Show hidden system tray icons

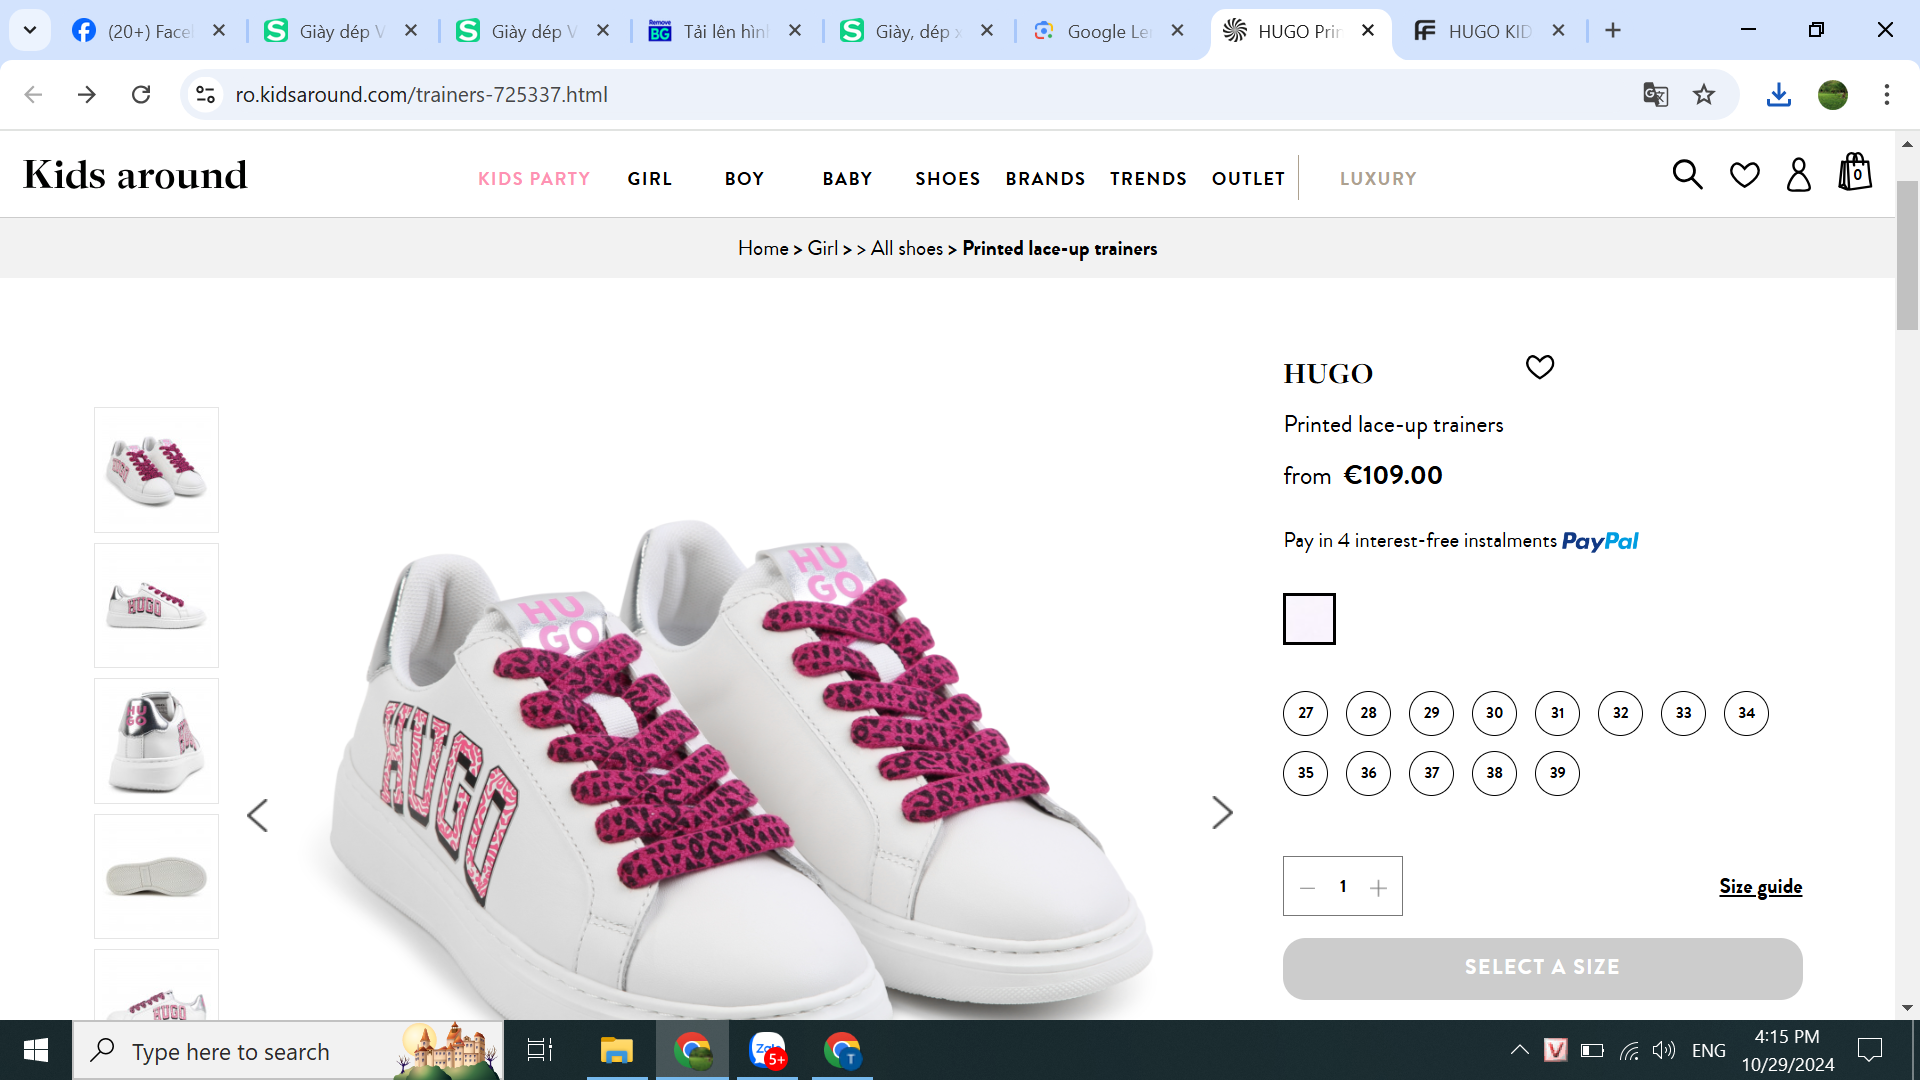(1519, 1050)
